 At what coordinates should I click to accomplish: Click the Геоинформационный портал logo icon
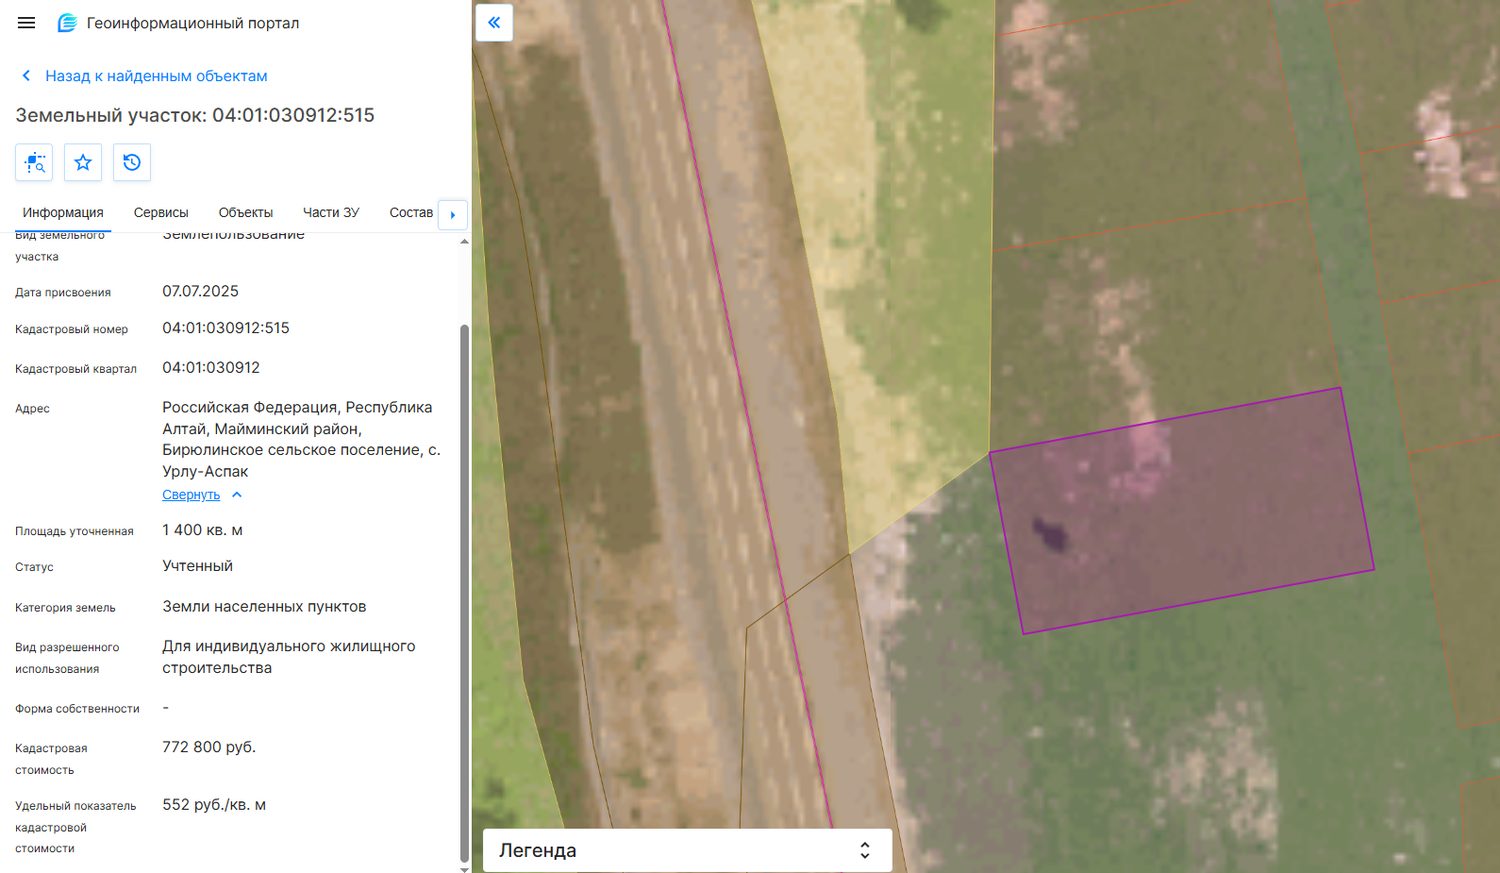[67, 23]
